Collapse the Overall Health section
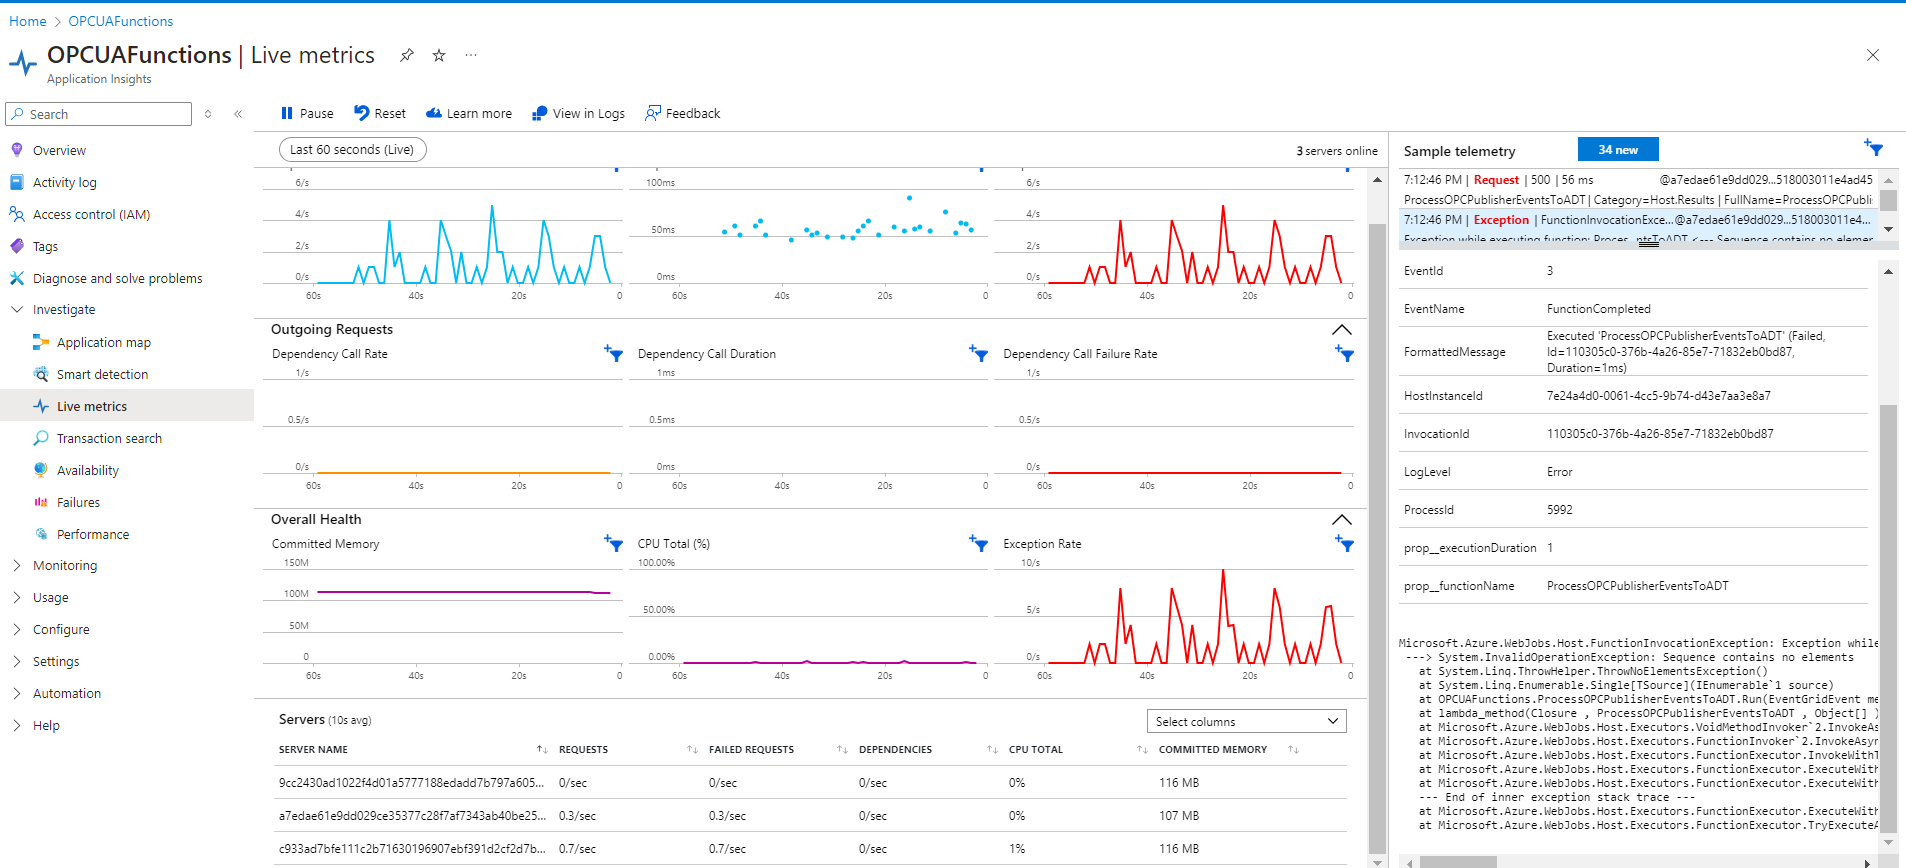Viewport: 1906px width, 868px height. coord(1342,519)
